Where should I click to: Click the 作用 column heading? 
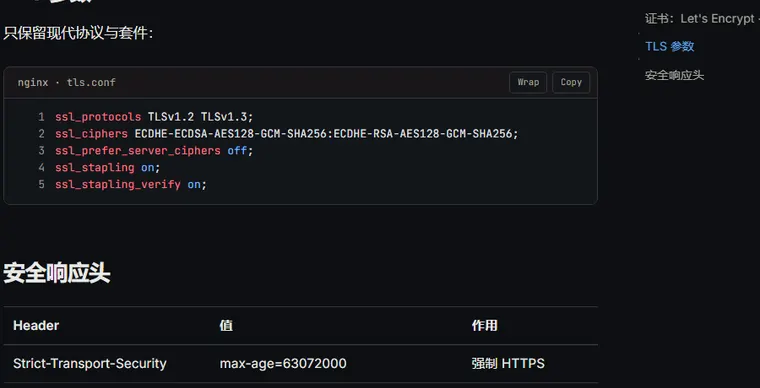click(x=484, y=326)
